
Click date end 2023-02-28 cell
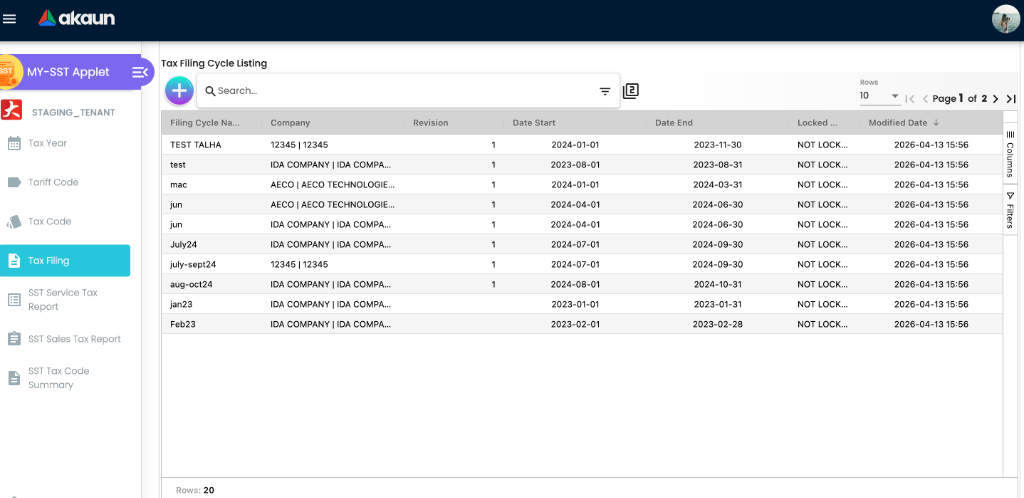pyautogui.click(x=717, y=324)
